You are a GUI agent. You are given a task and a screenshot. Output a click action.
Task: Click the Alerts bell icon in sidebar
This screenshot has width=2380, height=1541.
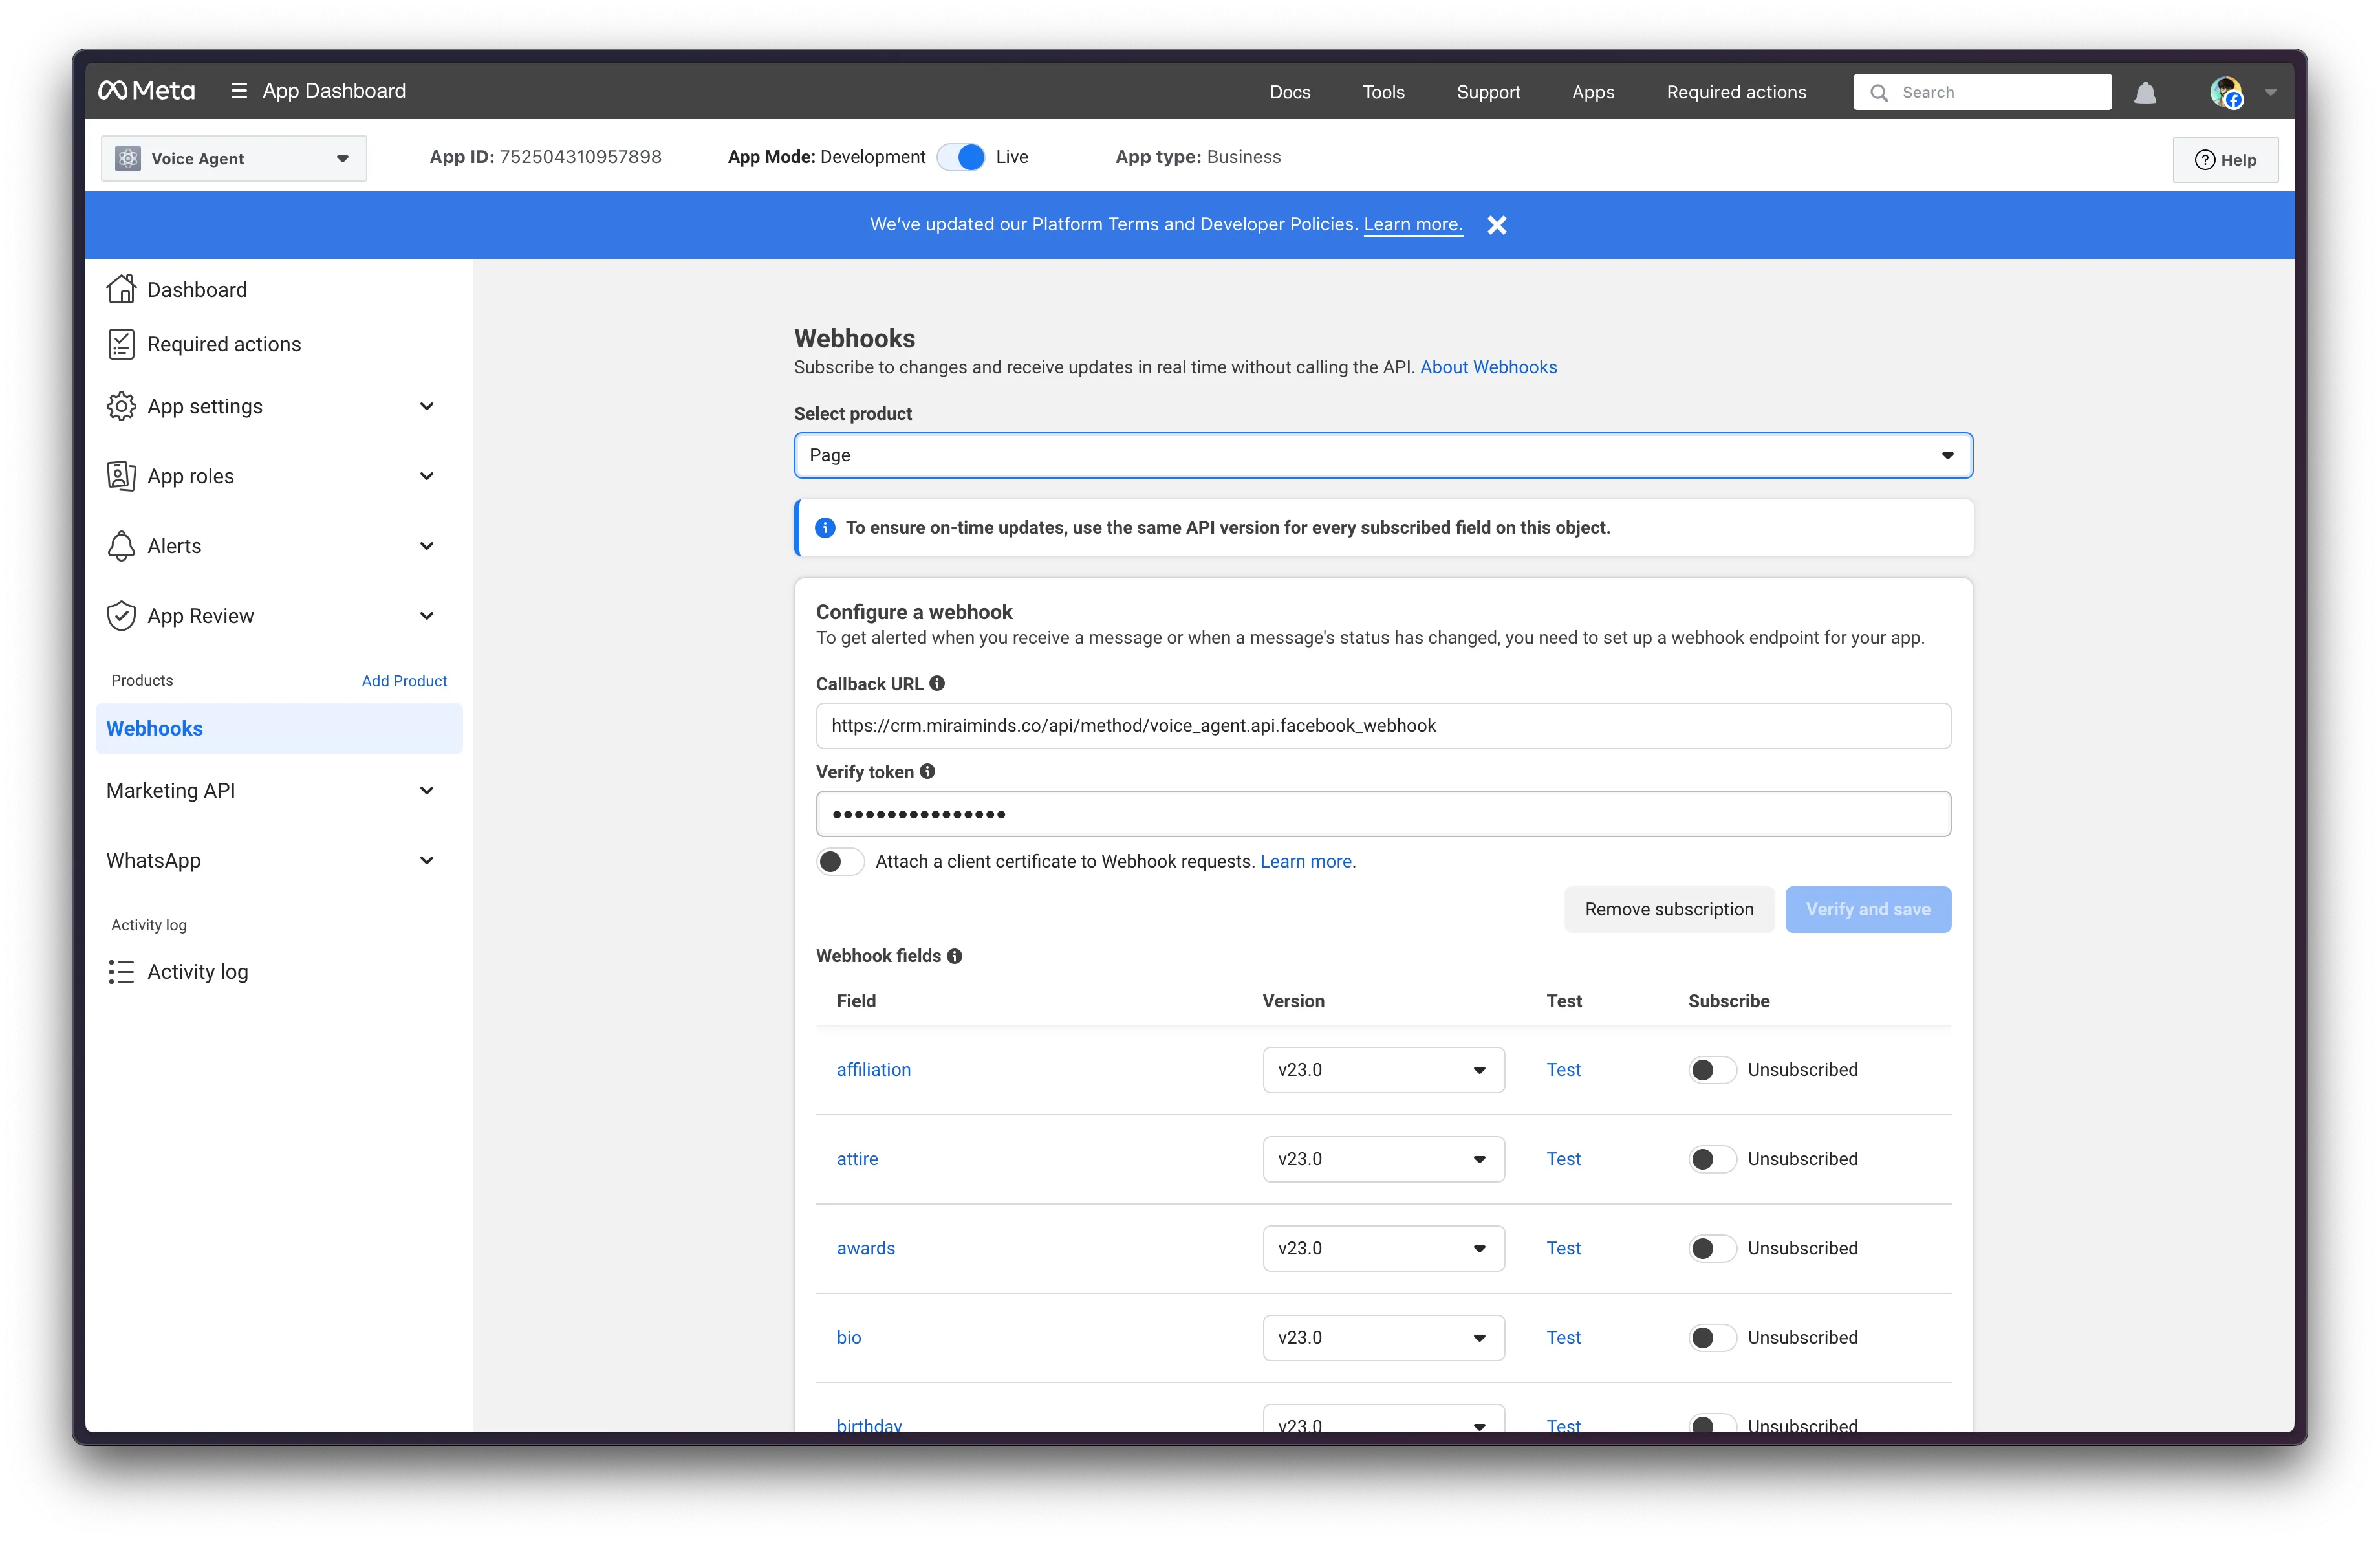121,546
